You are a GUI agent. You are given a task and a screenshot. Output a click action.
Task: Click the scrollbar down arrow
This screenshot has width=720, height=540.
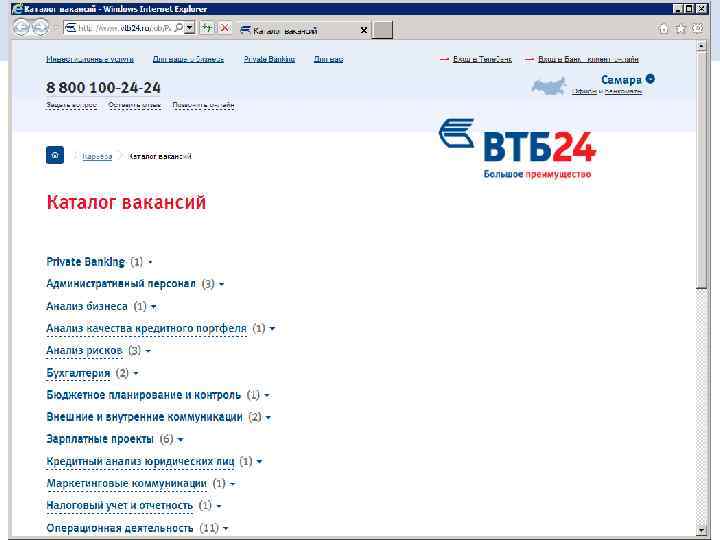coord(701,530)
